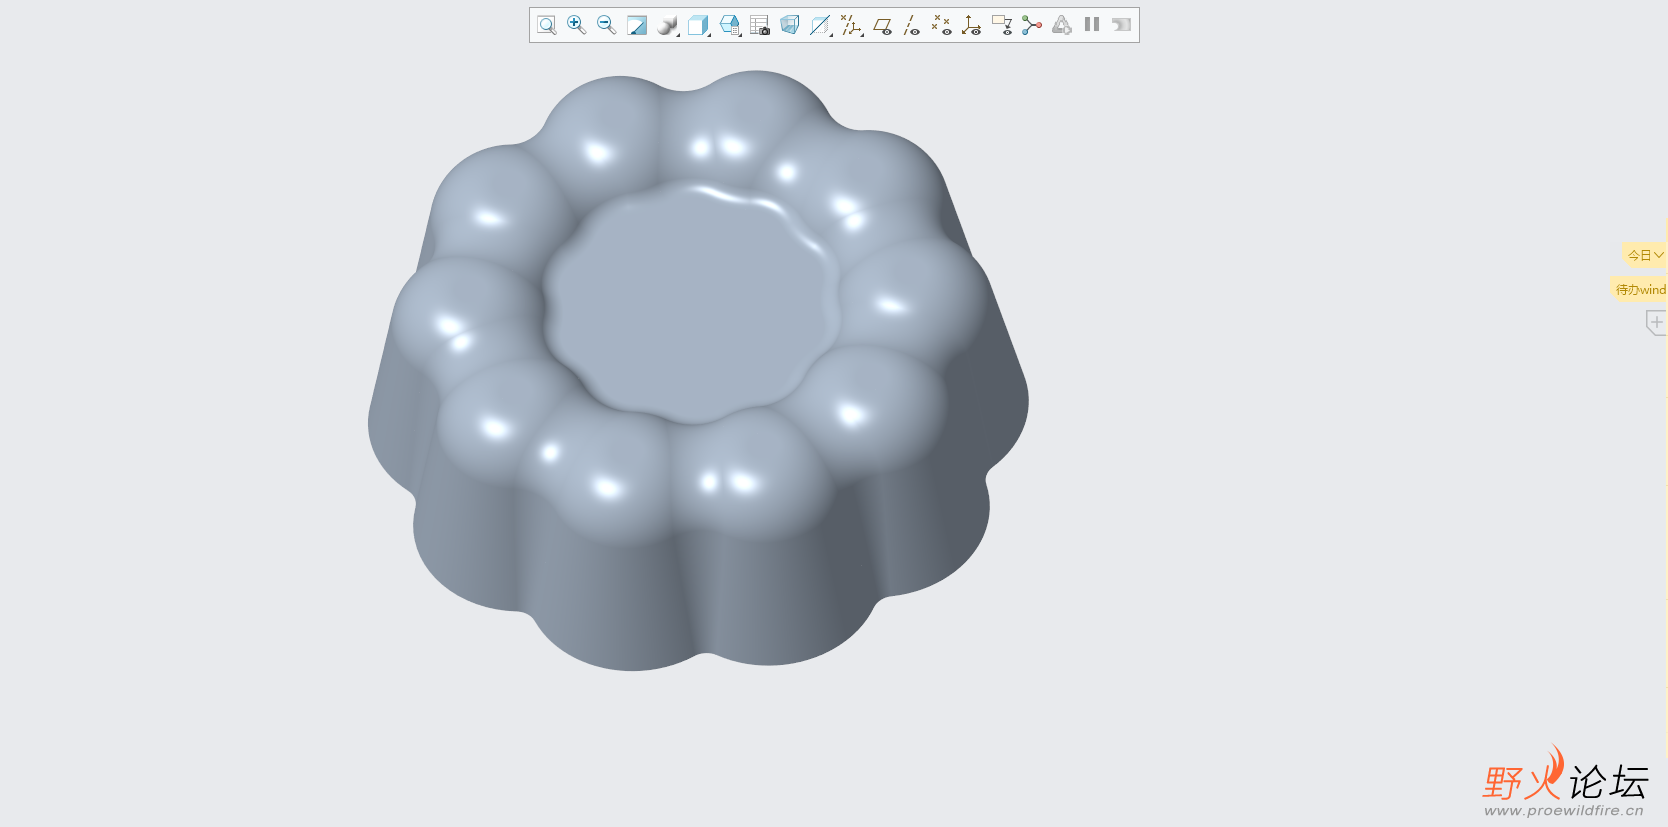Viewport: 1668px width, 827px height.
Task: Click the Pause regeneration icon
Action: point(1092,25)
